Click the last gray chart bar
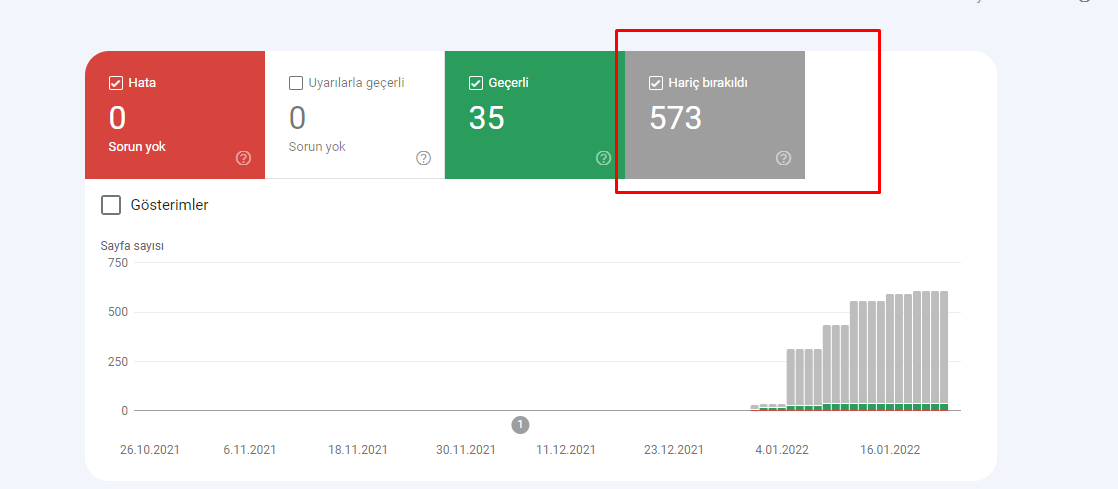 pyautogui.click(x=944, y=347)
